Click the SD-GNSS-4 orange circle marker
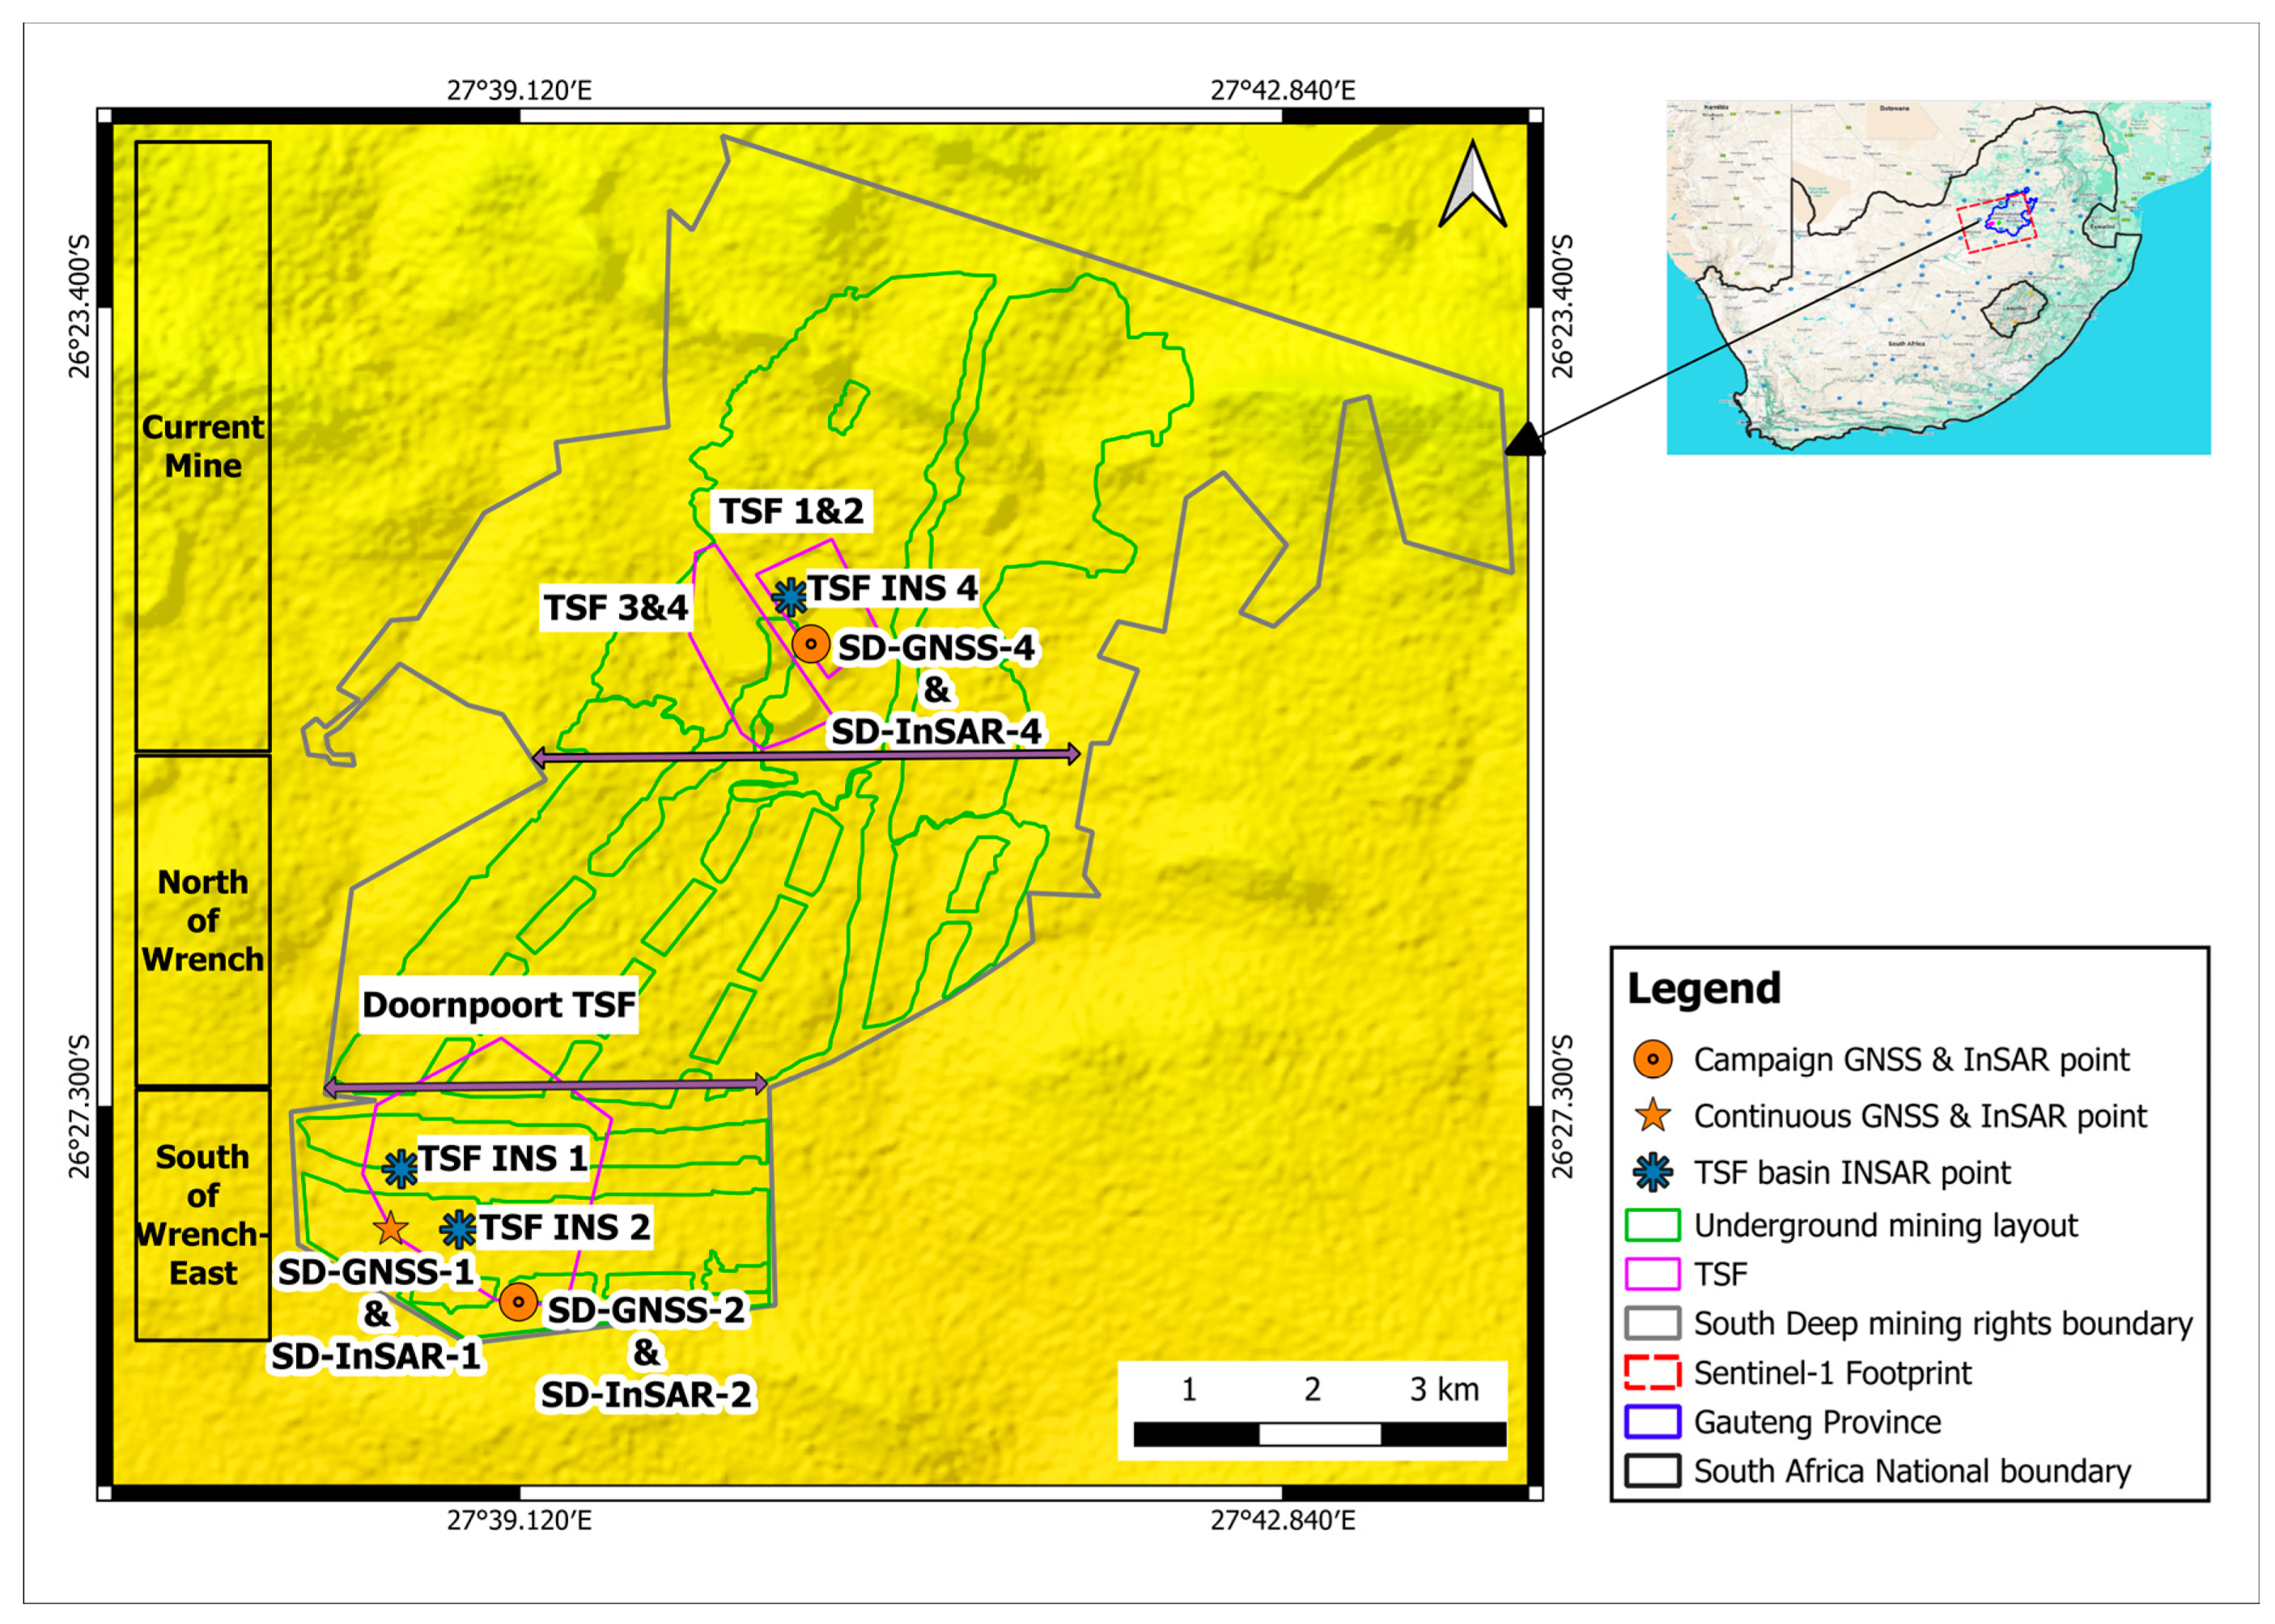 (x=811, y=643)
